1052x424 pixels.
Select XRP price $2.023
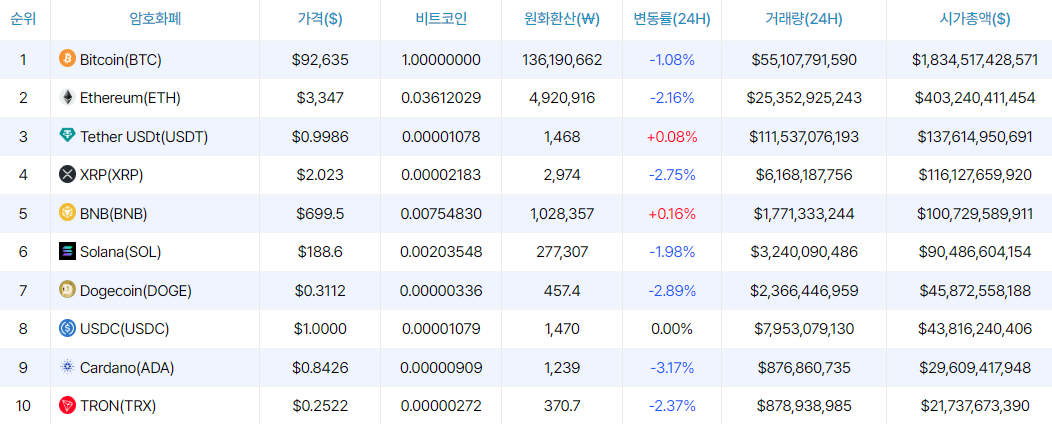(x=320, y=175)
